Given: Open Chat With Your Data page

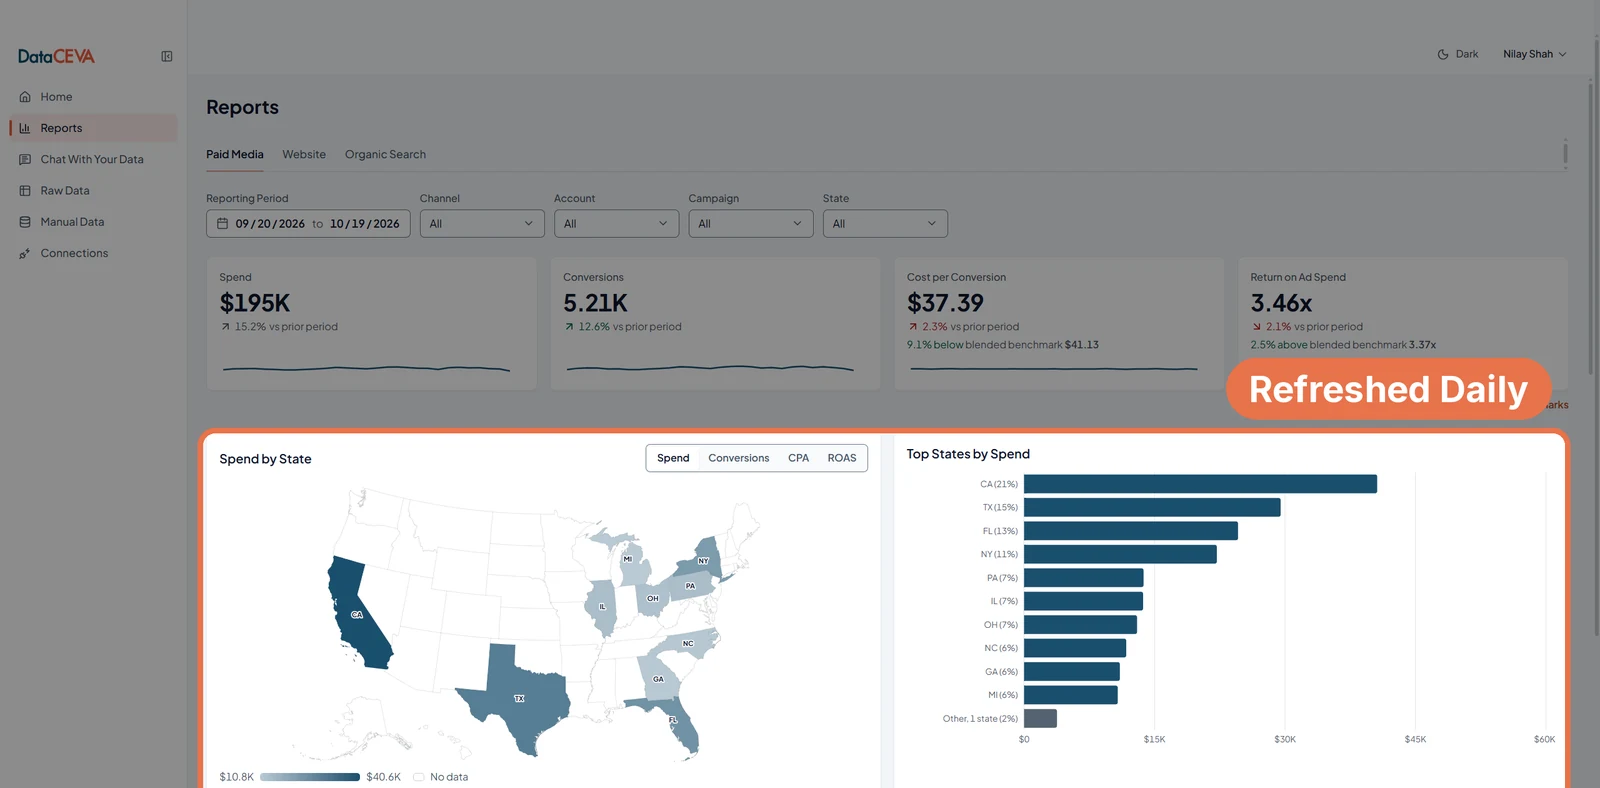Looking at the screenshot, I should [x=93, y=159].
